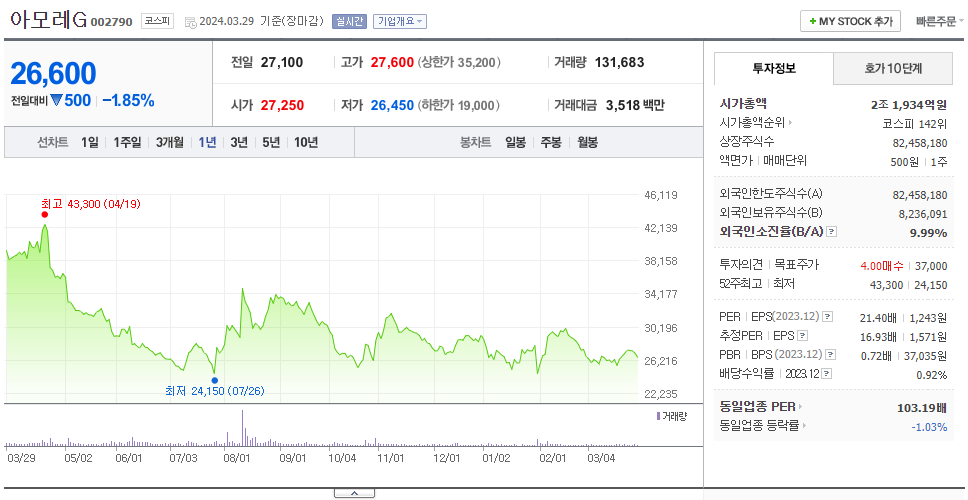Expand the 빠른주문 dropdown
Screen dimensions: 968x500
click(940, 22)
